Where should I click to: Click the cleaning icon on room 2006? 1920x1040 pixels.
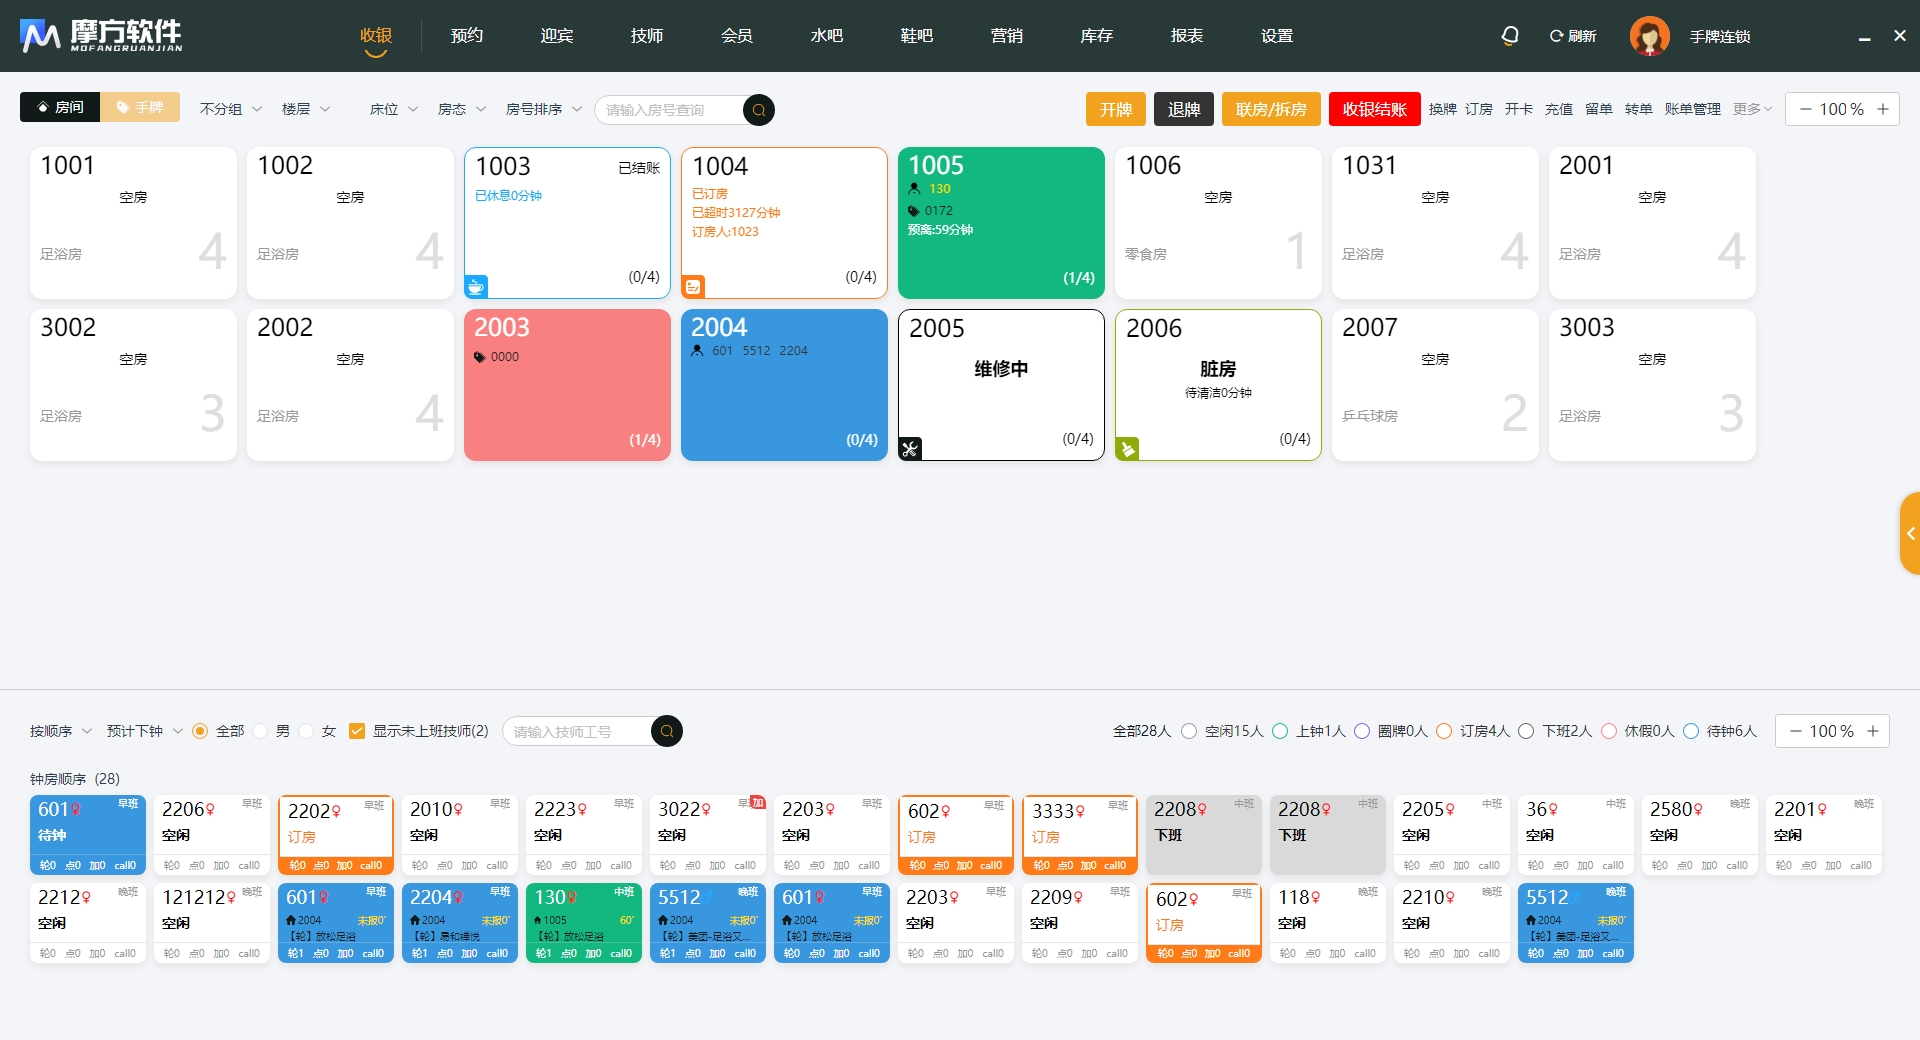[x=1127, y=449]
